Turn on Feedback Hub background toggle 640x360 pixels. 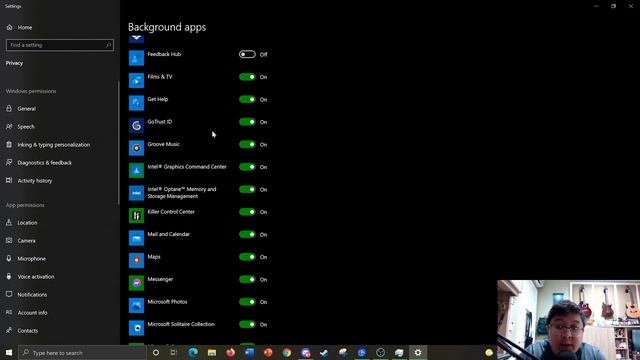coord(247,54)
